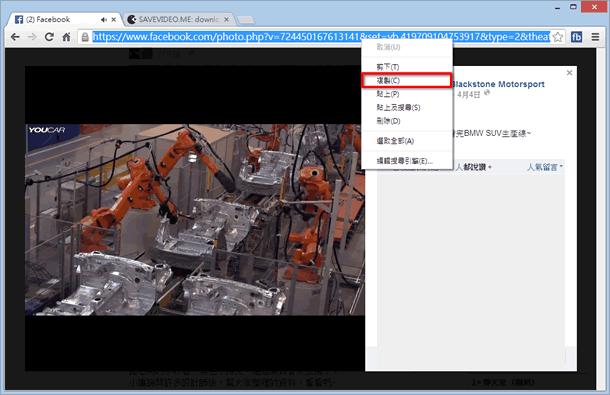The width and height of the screenshot is (610, 395).
Task: Maximize the browser window
Action: (573, 7)
